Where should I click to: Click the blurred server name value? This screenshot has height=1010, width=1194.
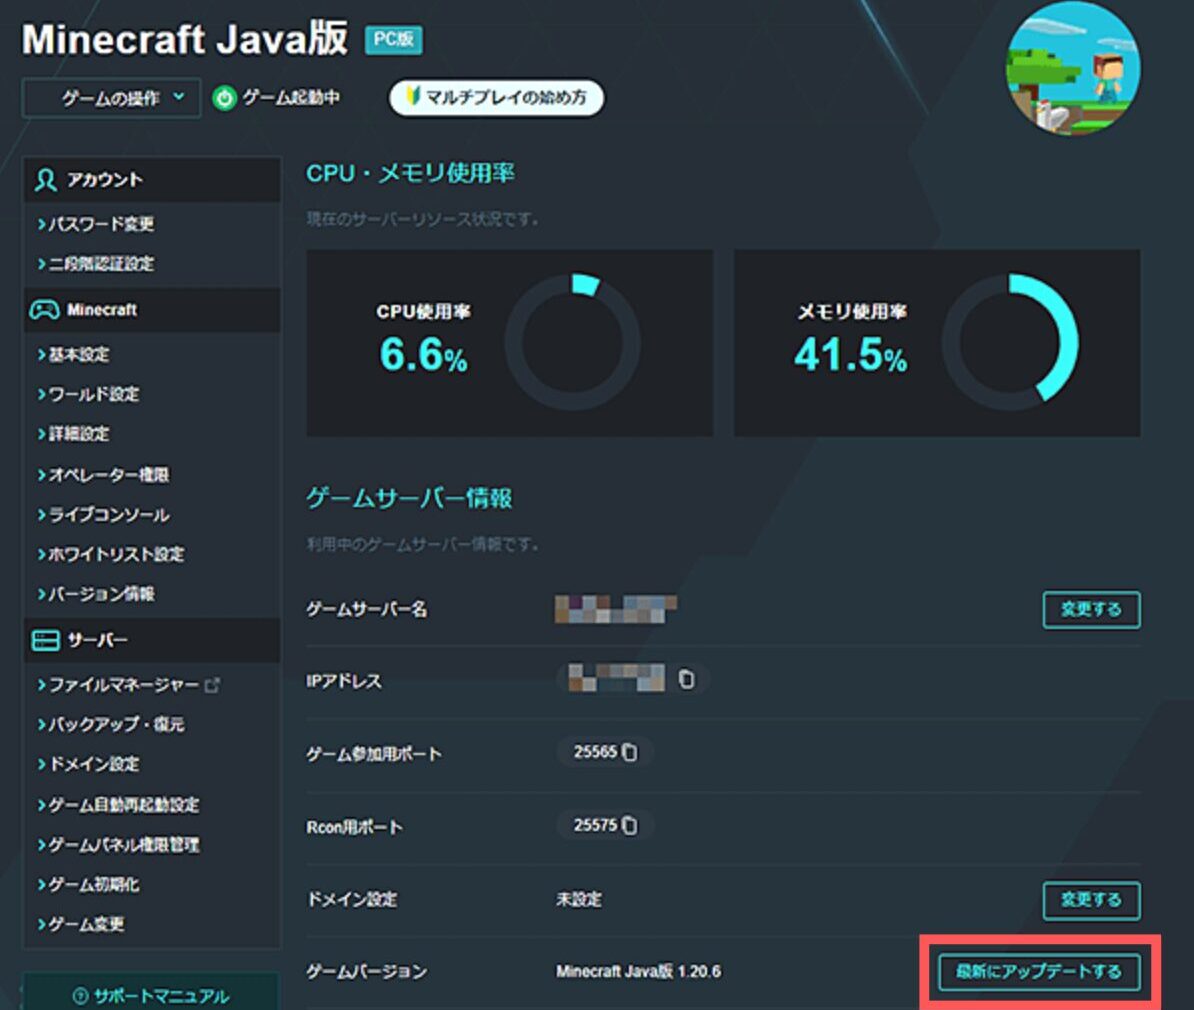(x=615, y=609)
